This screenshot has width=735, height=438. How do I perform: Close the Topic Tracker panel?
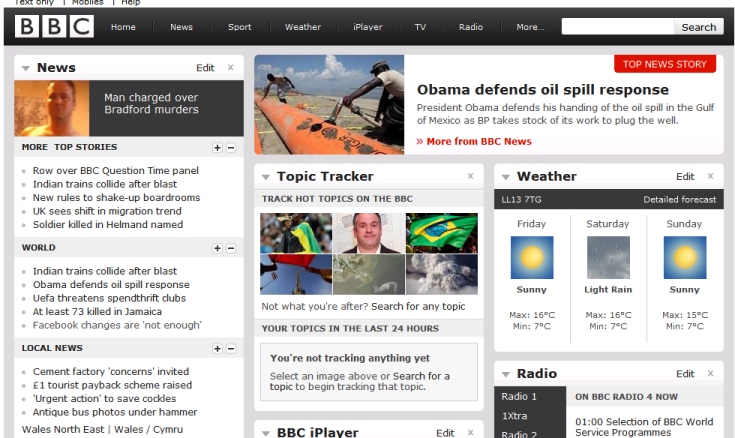[x=471, y=176]
